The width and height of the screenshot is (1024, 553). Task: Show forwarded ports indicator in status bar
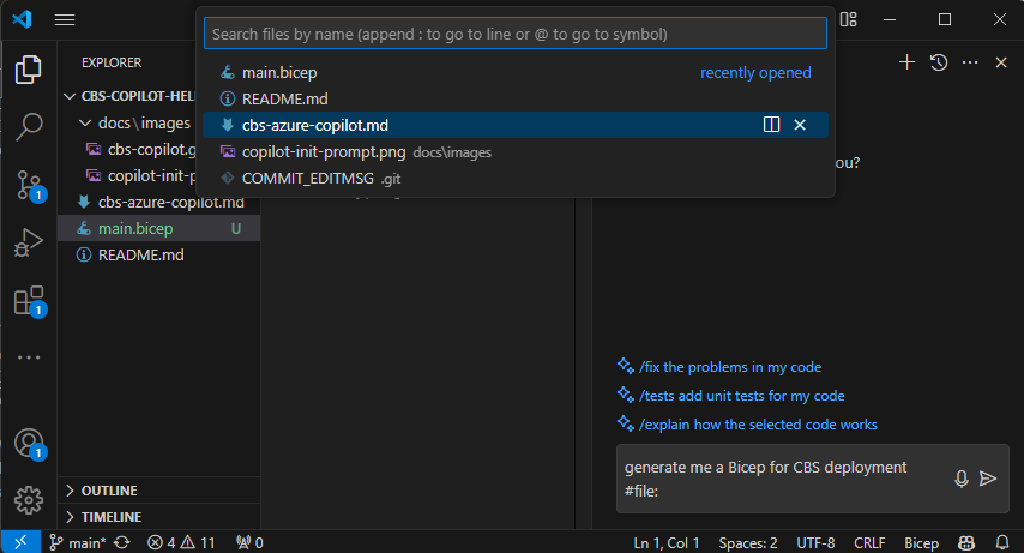coord(249,543)
